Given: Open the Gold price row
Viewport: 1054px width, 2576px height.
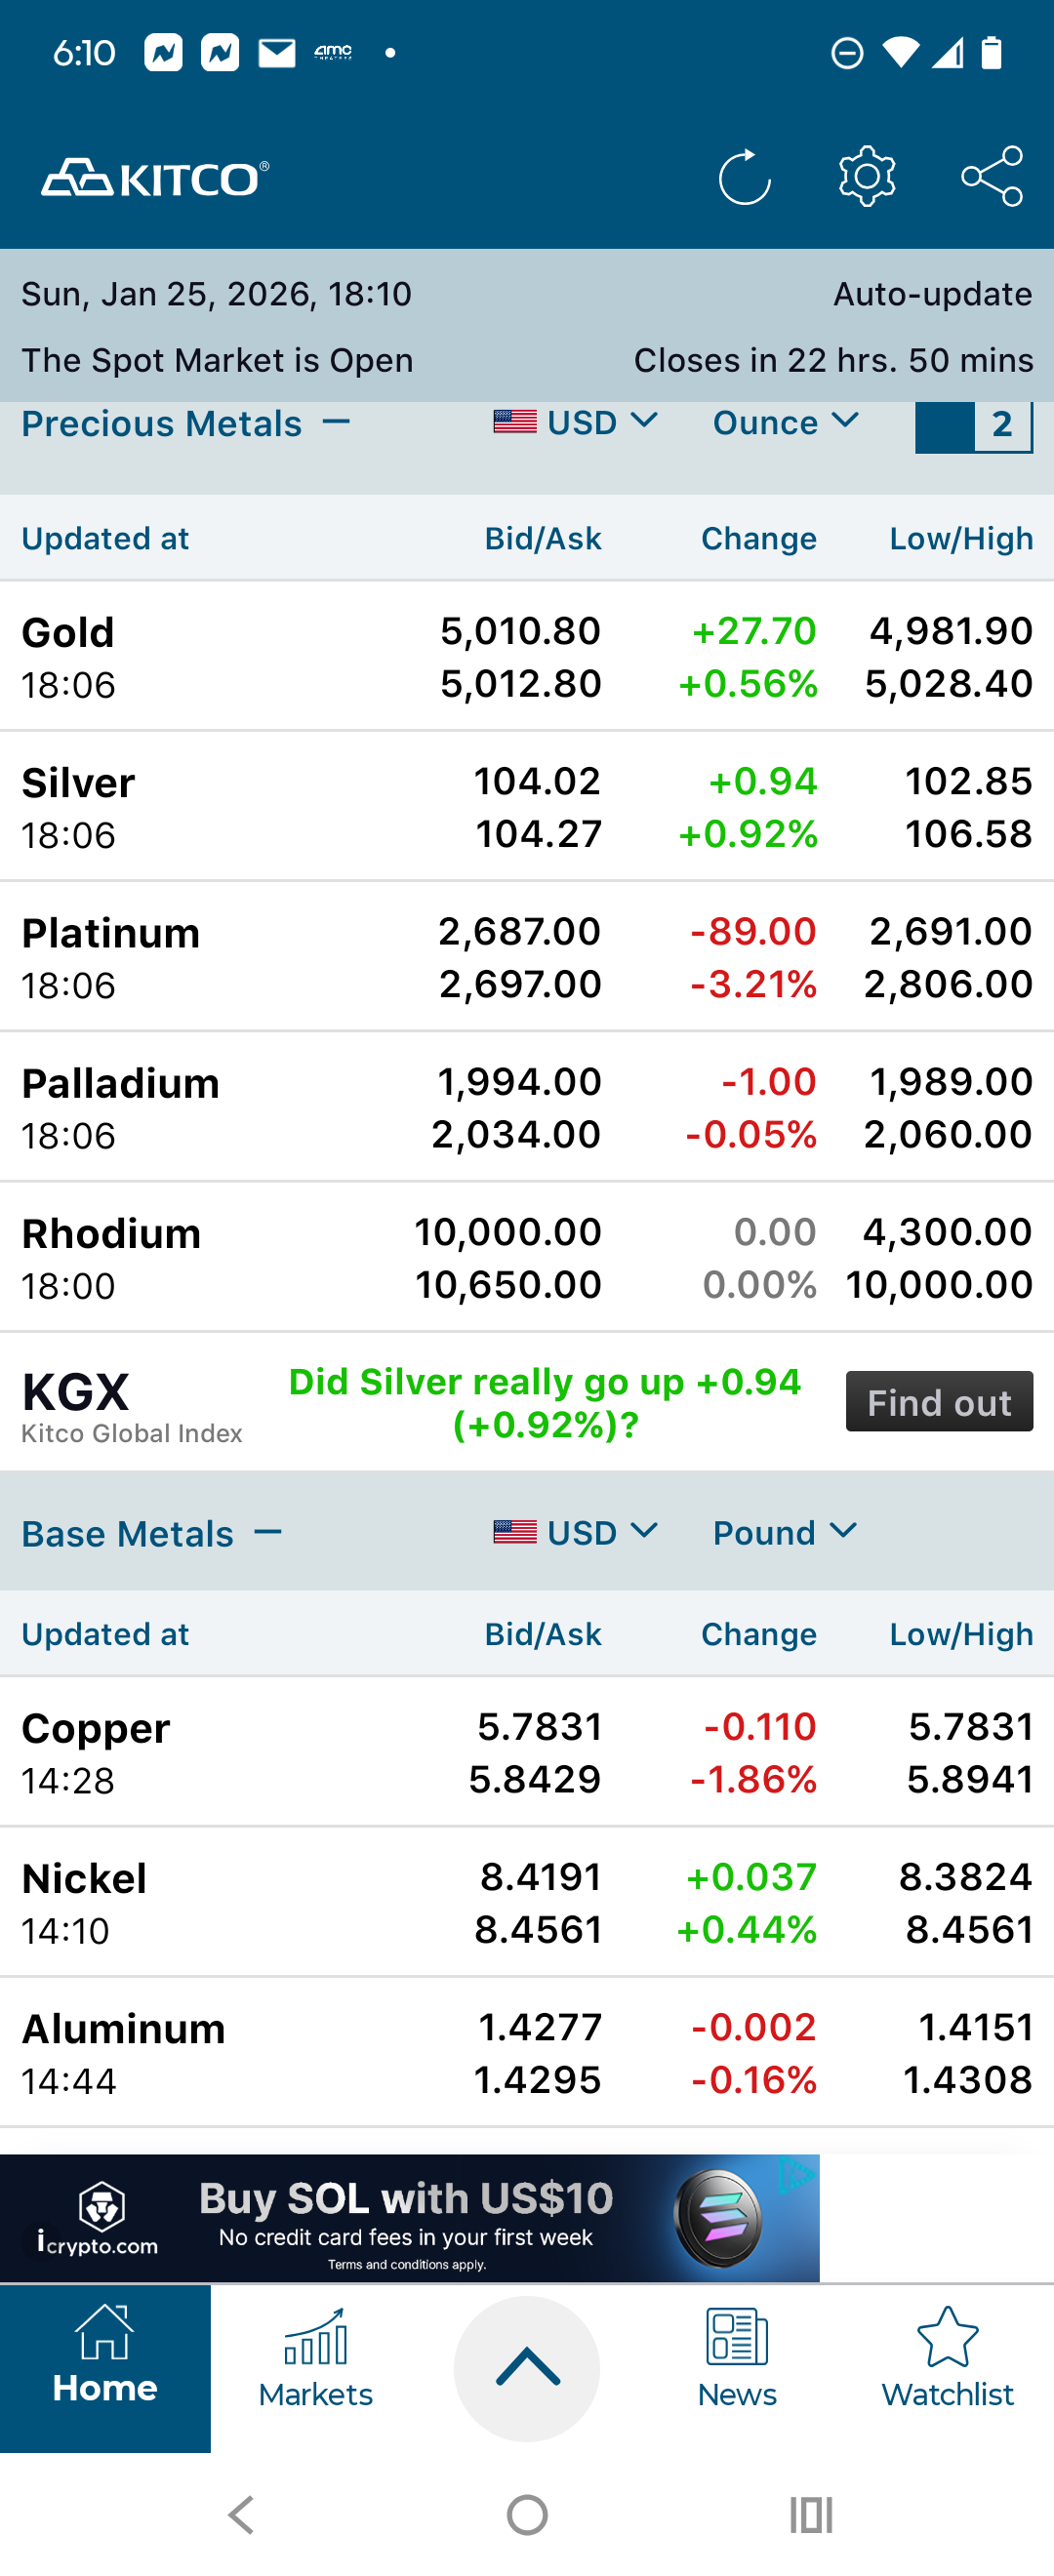Looking at the screenshot, I should pos(527,657).
